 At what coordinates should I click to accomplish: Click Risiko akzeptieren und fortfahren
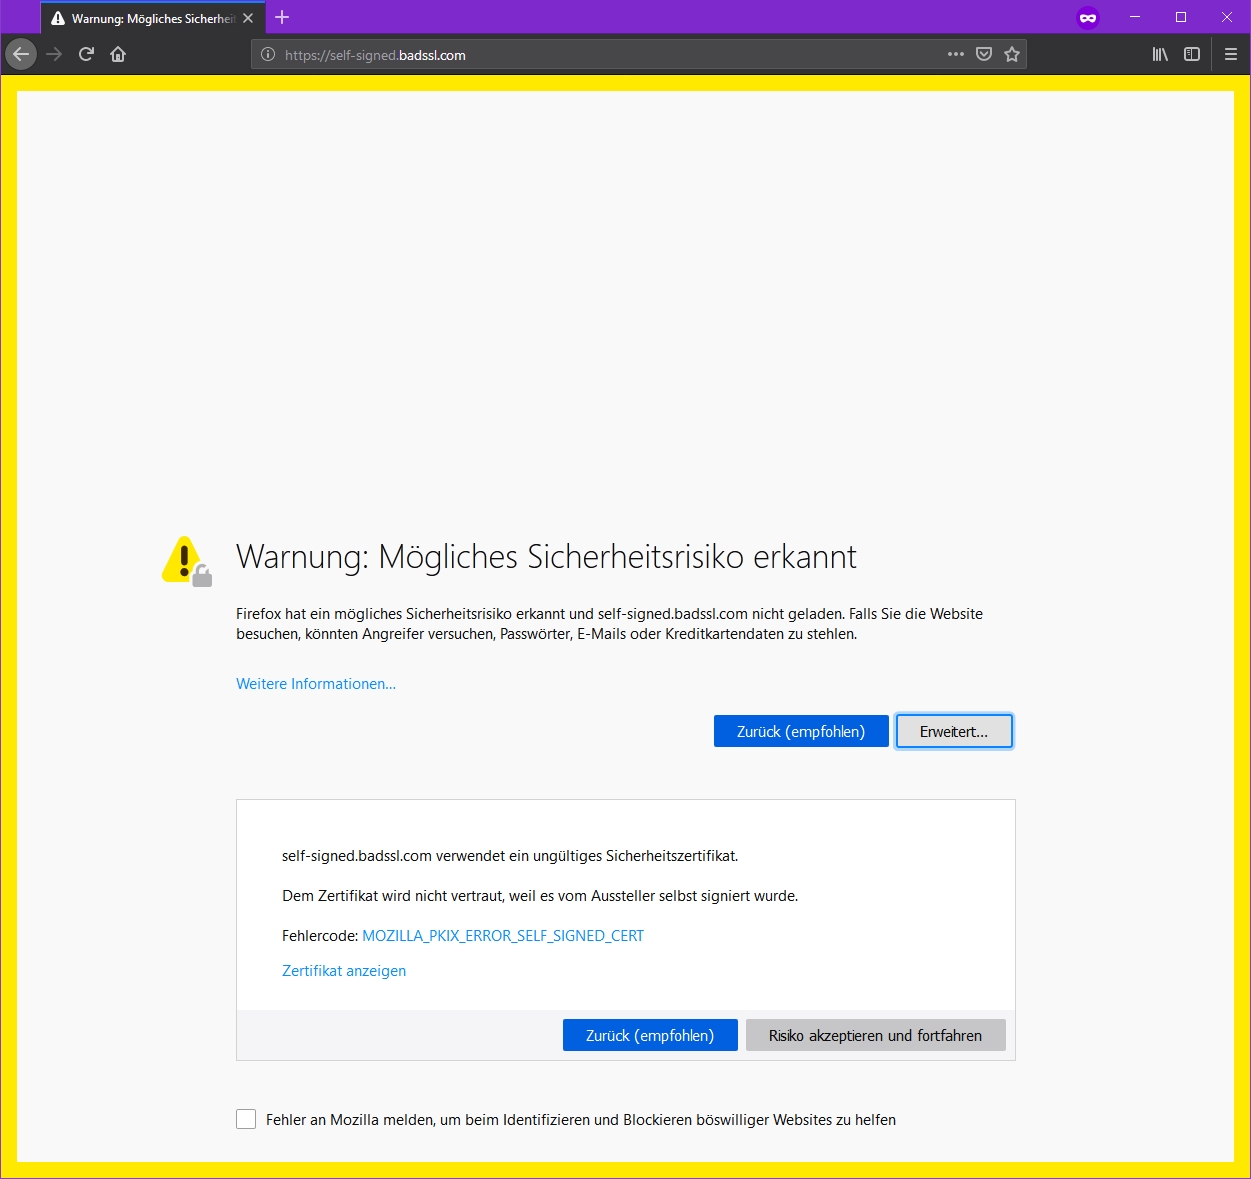(x=875, y=1035)
